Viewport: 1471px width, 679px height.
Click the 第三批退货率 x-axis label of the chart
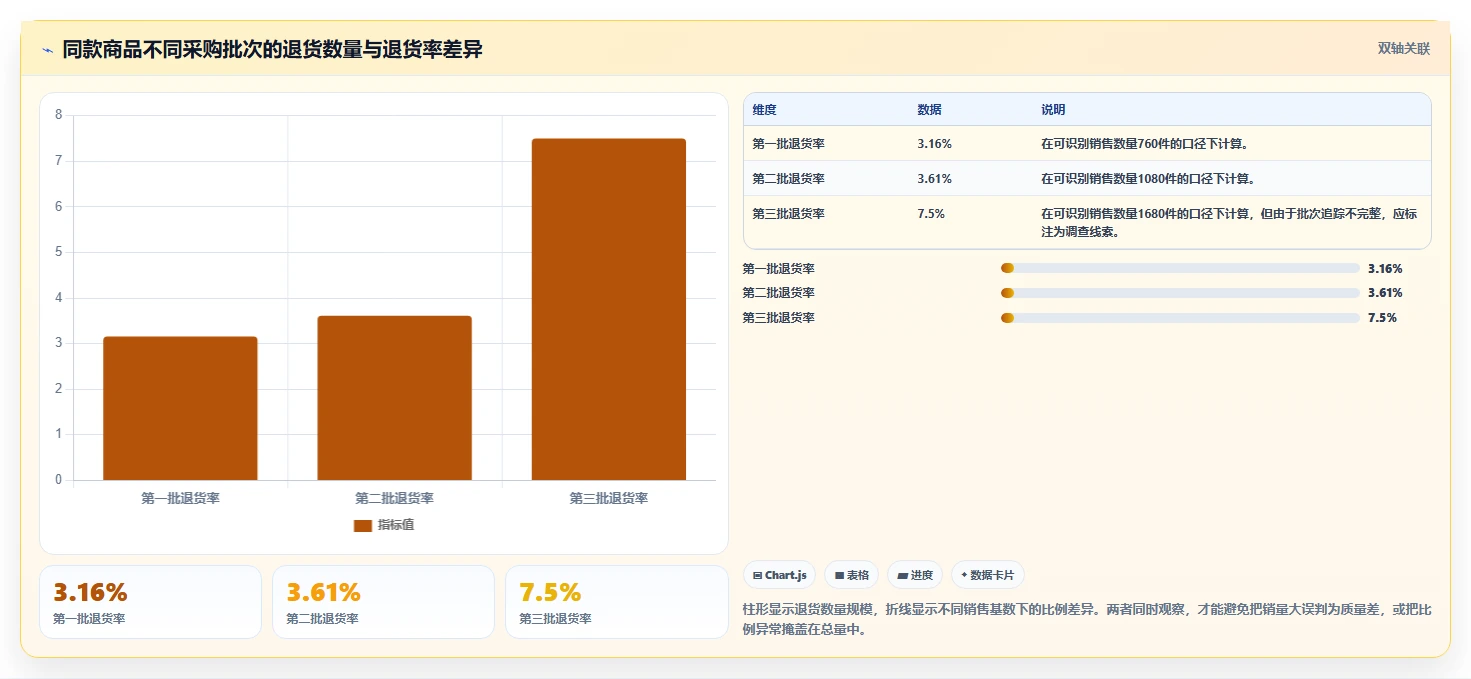609,498
